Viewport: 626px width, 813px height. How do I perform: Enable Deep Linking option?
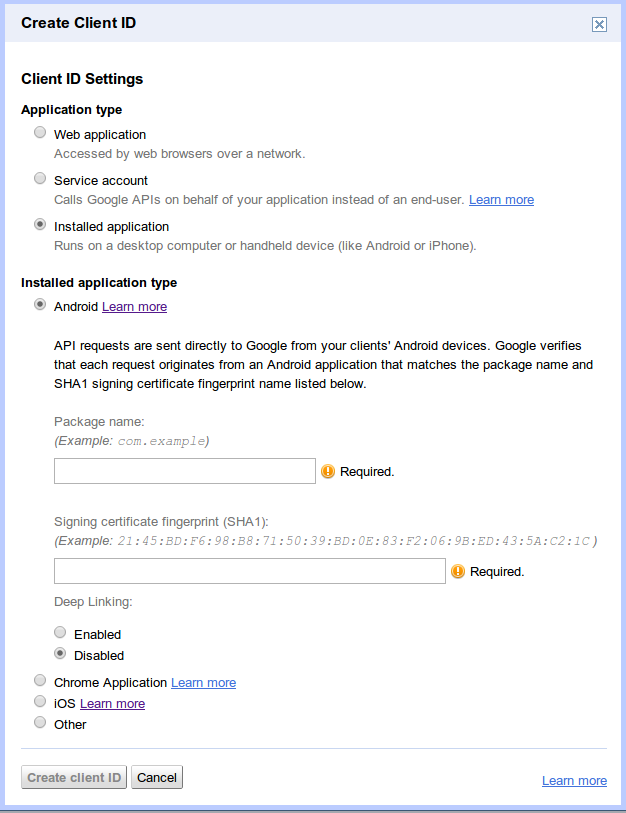pos(60,633)
